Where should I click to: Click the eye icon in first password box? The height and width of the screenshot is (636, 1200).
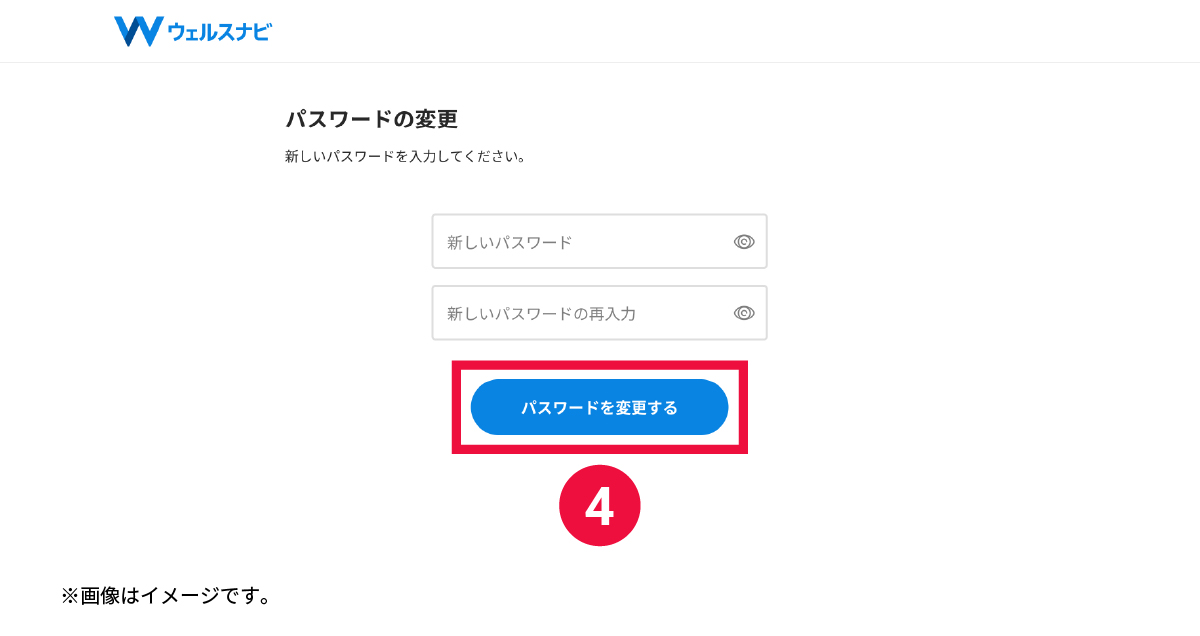coord(743,242)
